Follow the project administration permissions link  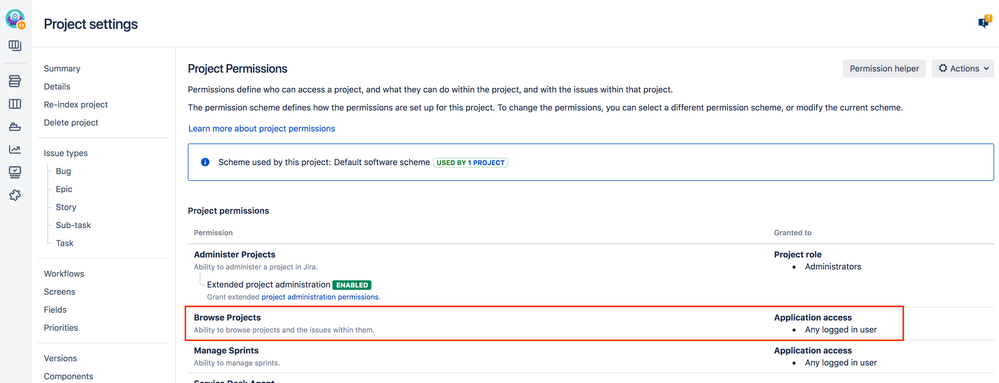pos(320,297)
